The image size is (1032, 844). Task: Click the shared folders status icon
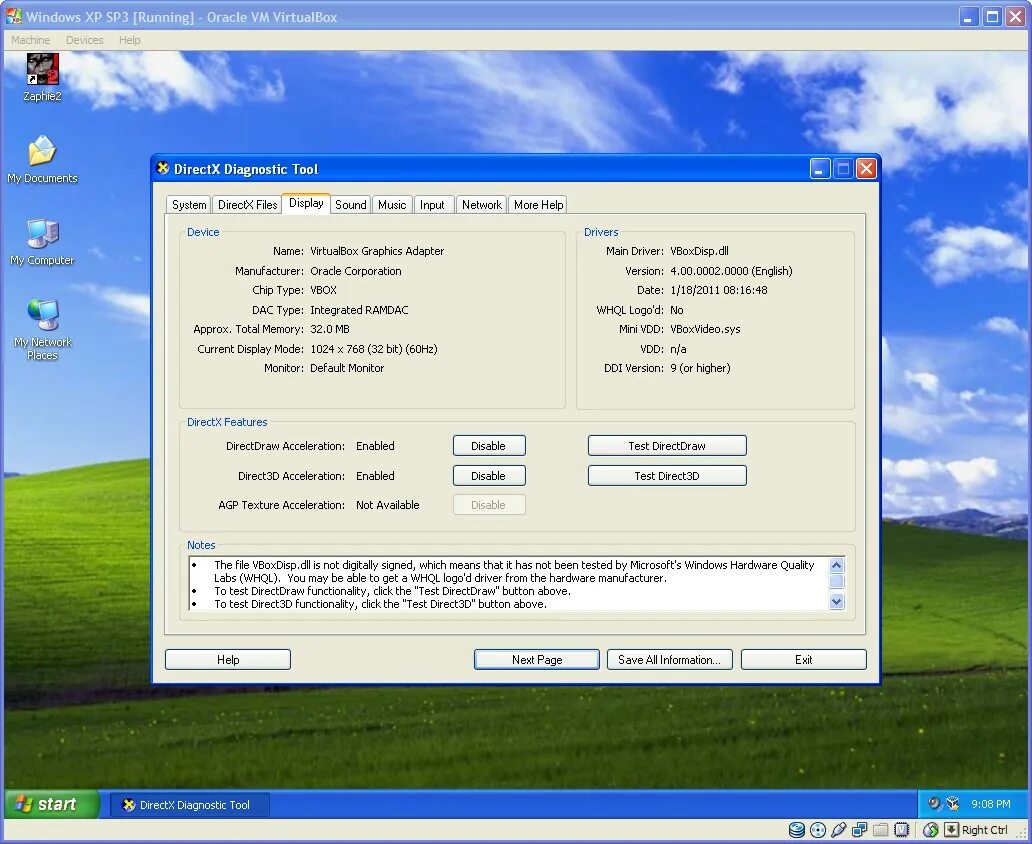(881, 830)
